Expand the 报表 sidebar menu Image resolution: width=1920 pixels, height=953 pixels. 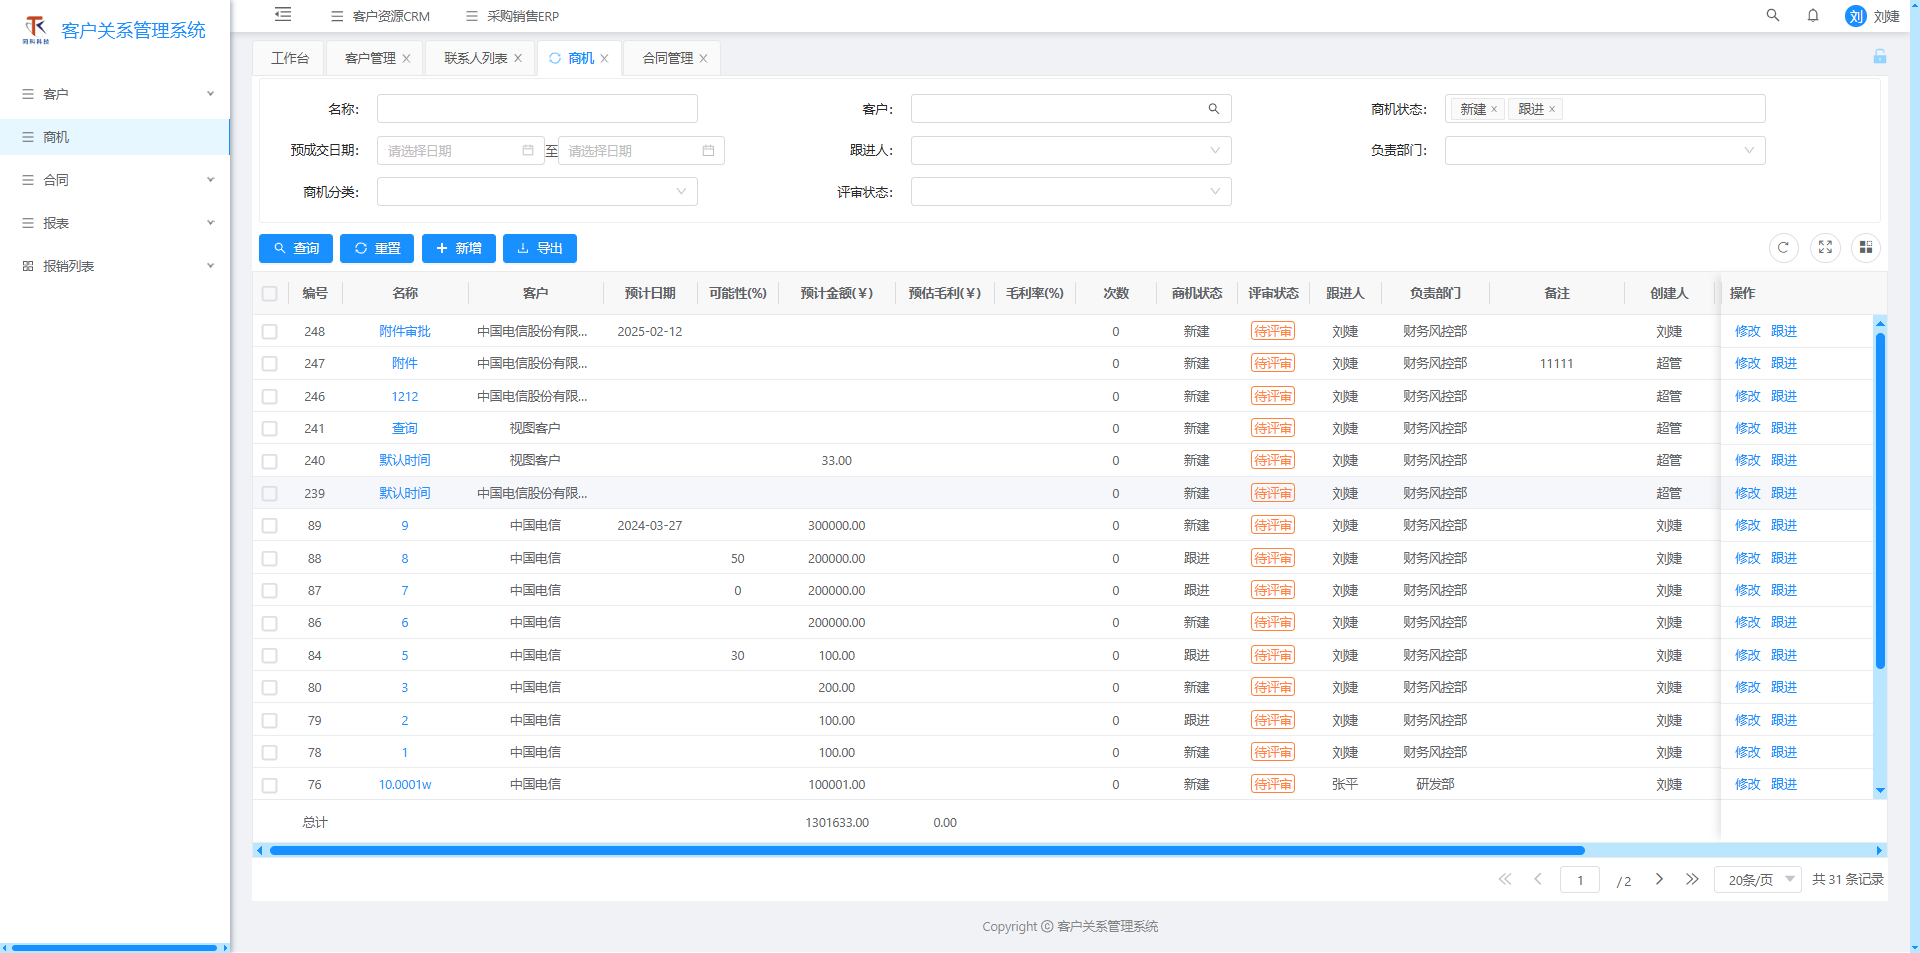point(115,223)
